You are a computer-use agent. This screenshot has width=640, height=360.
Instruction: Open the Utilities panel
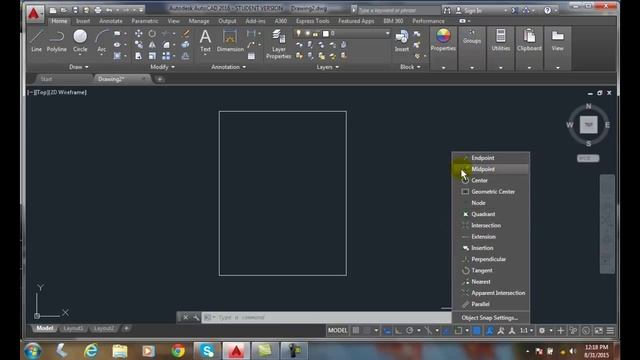500,40
